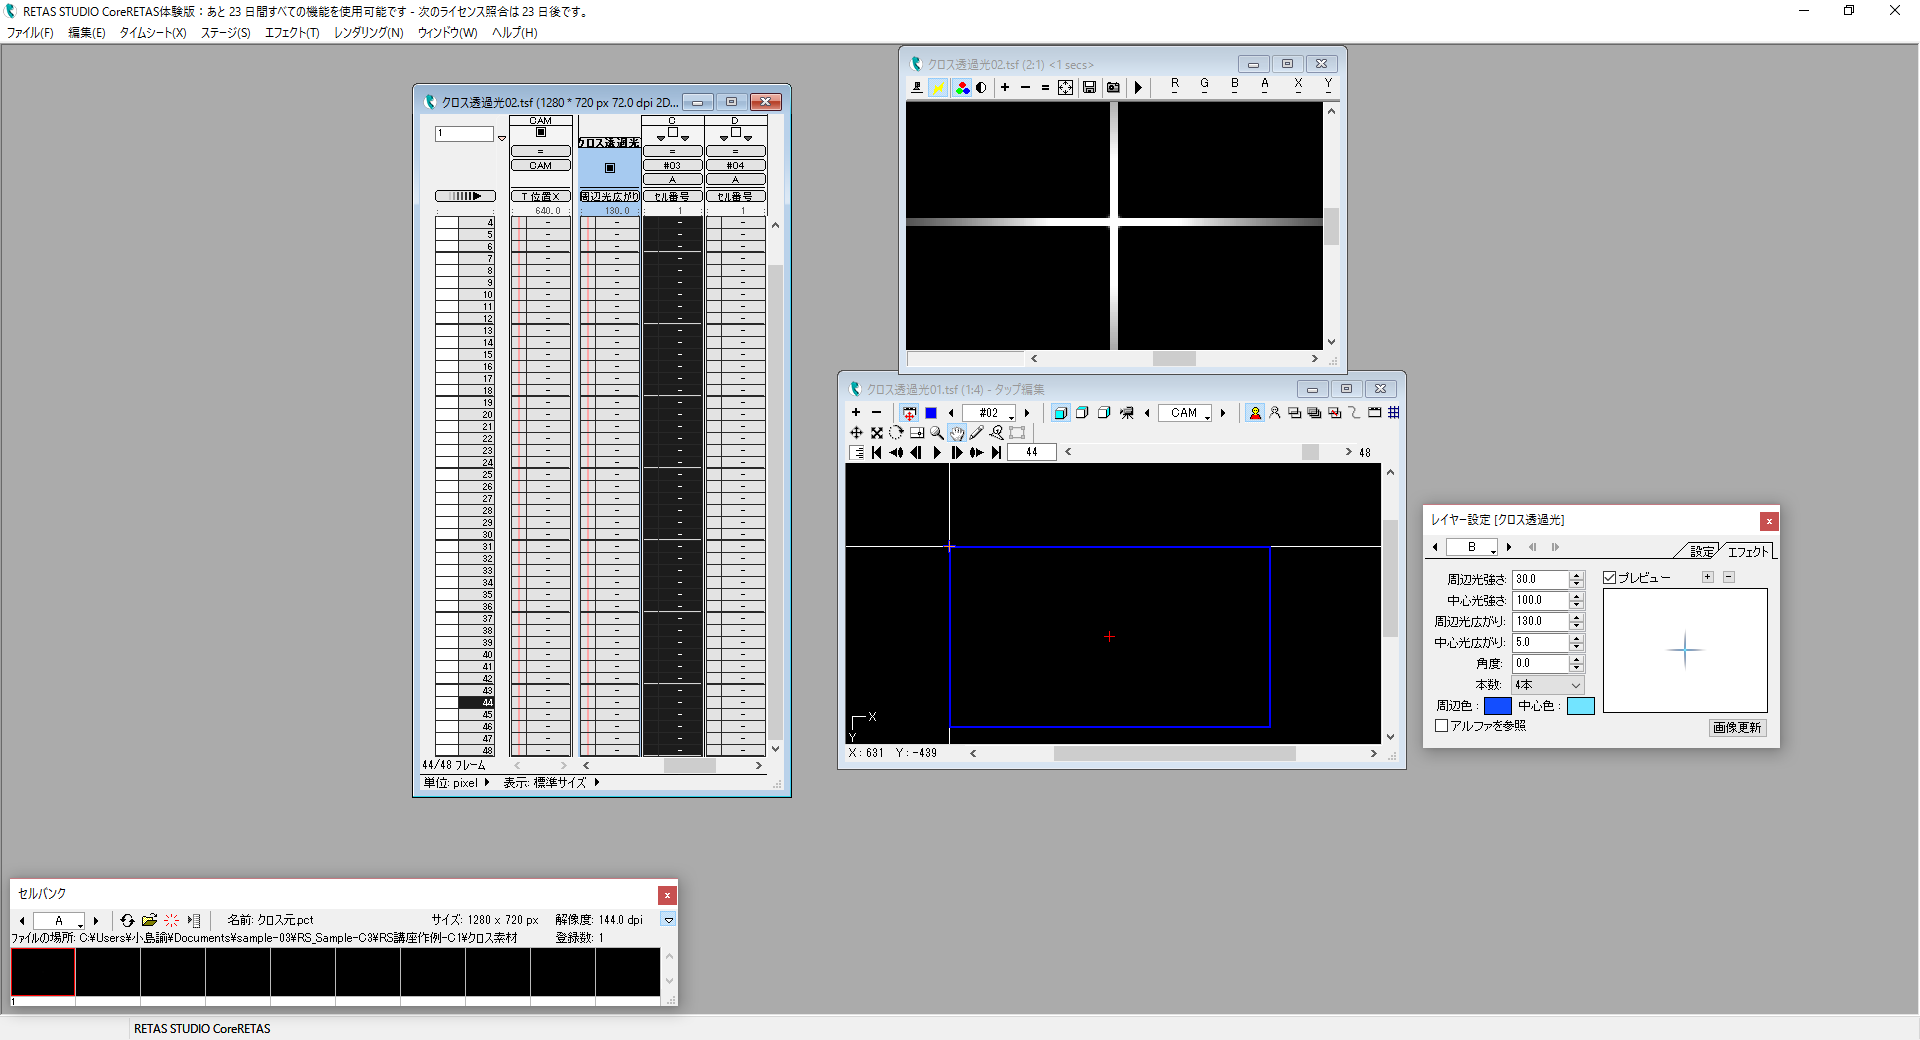Click the floppy disk save icon in preview
This screenshot has height=1040, width=1920.
(1090, 88)
